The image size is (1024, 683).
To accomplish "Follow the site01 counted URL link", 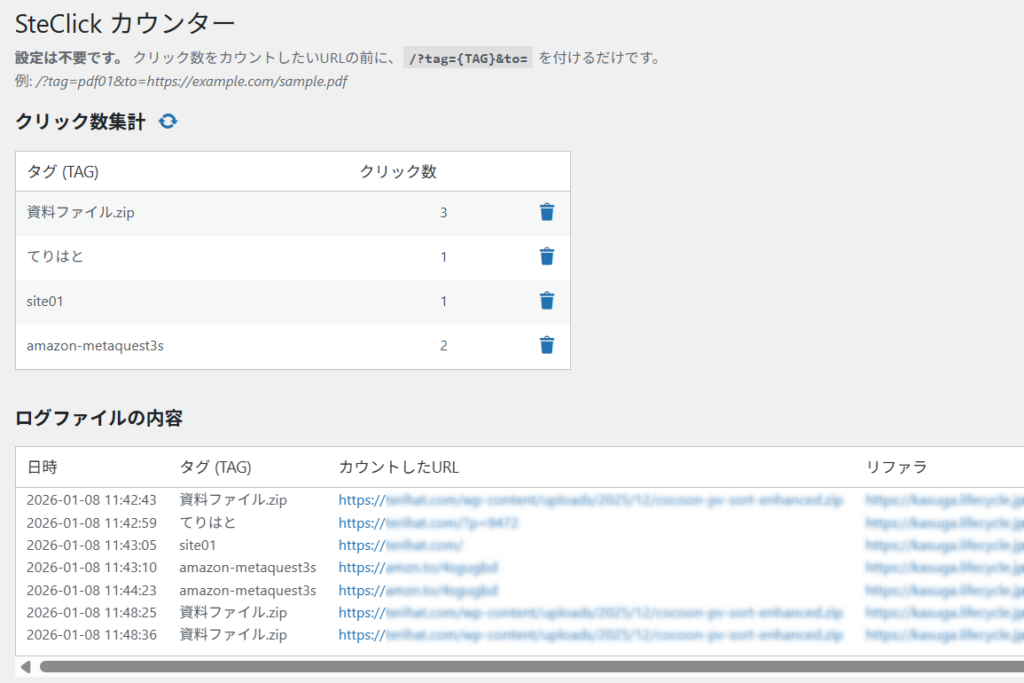I will click(400, 546).
